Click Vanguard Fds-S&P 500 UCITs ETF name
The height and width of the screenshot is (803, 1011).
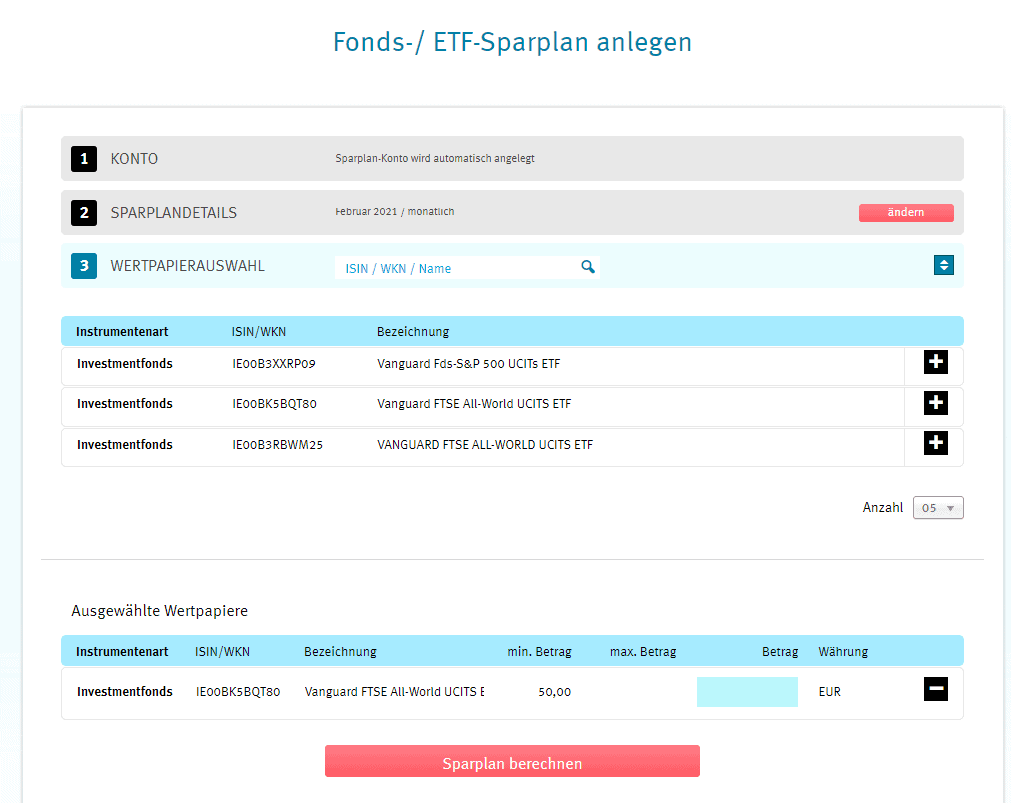point(469,364)
